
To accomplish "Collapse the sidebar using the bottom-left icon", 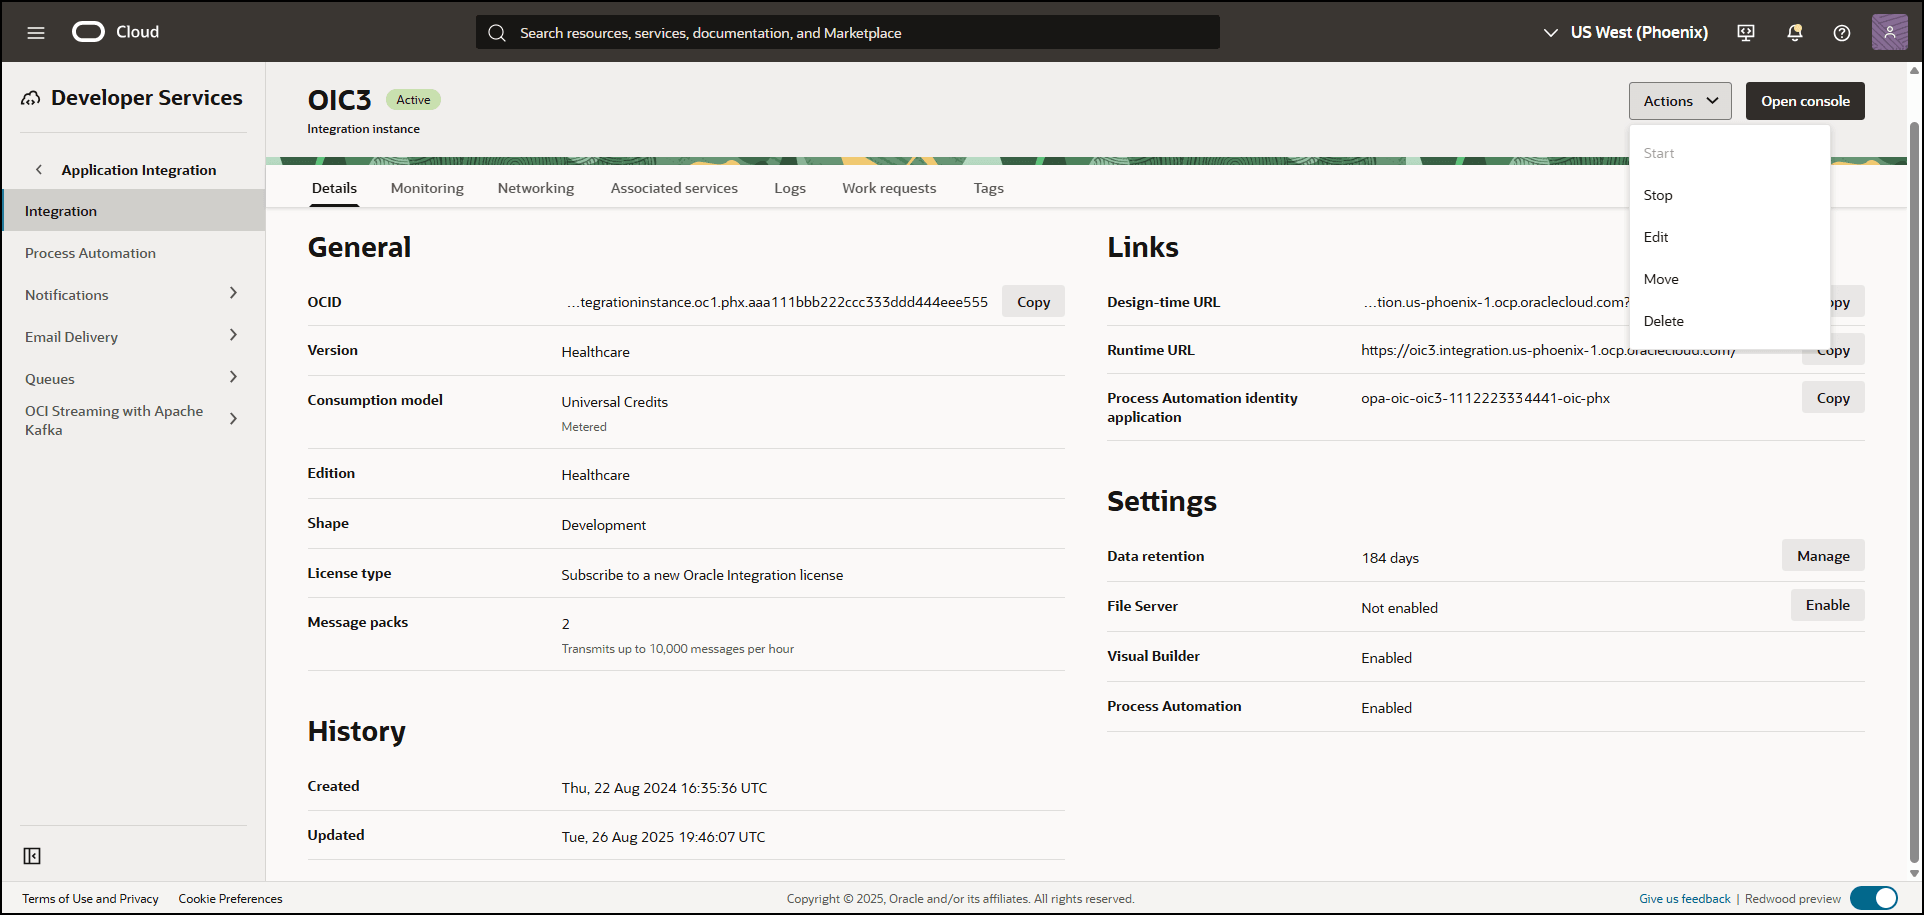I will [31, 855].
